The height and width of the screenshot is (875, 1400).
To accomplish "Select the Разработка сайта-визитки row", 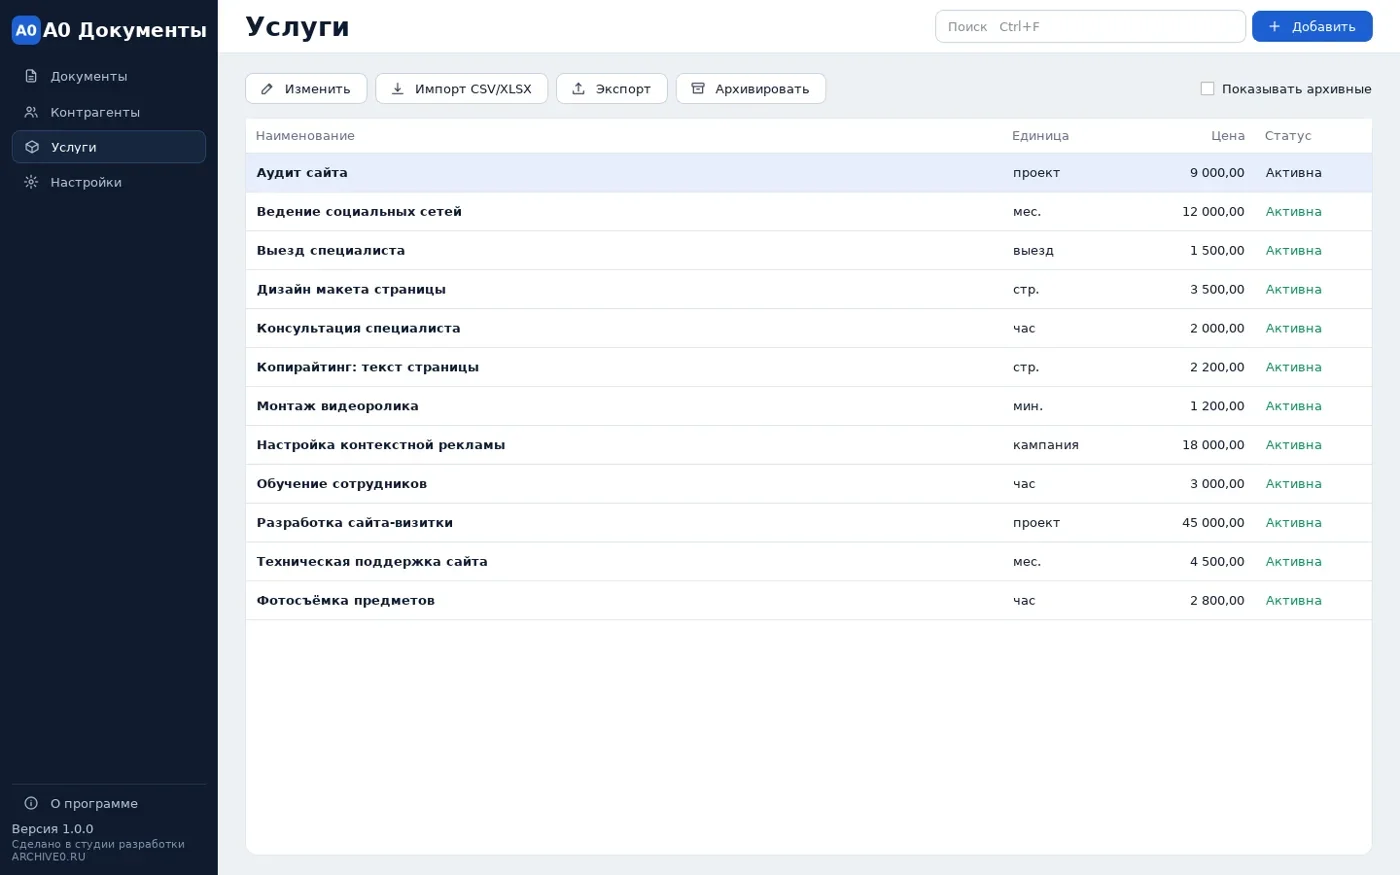I will [x=808, y=523].
